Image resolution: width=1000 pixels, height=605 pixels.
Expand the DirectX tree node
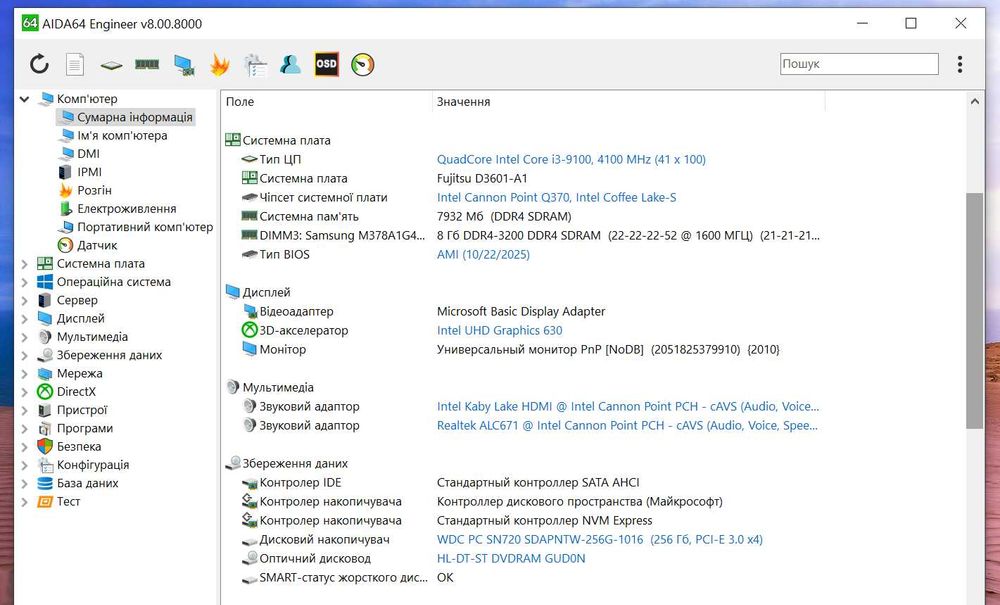24,392
